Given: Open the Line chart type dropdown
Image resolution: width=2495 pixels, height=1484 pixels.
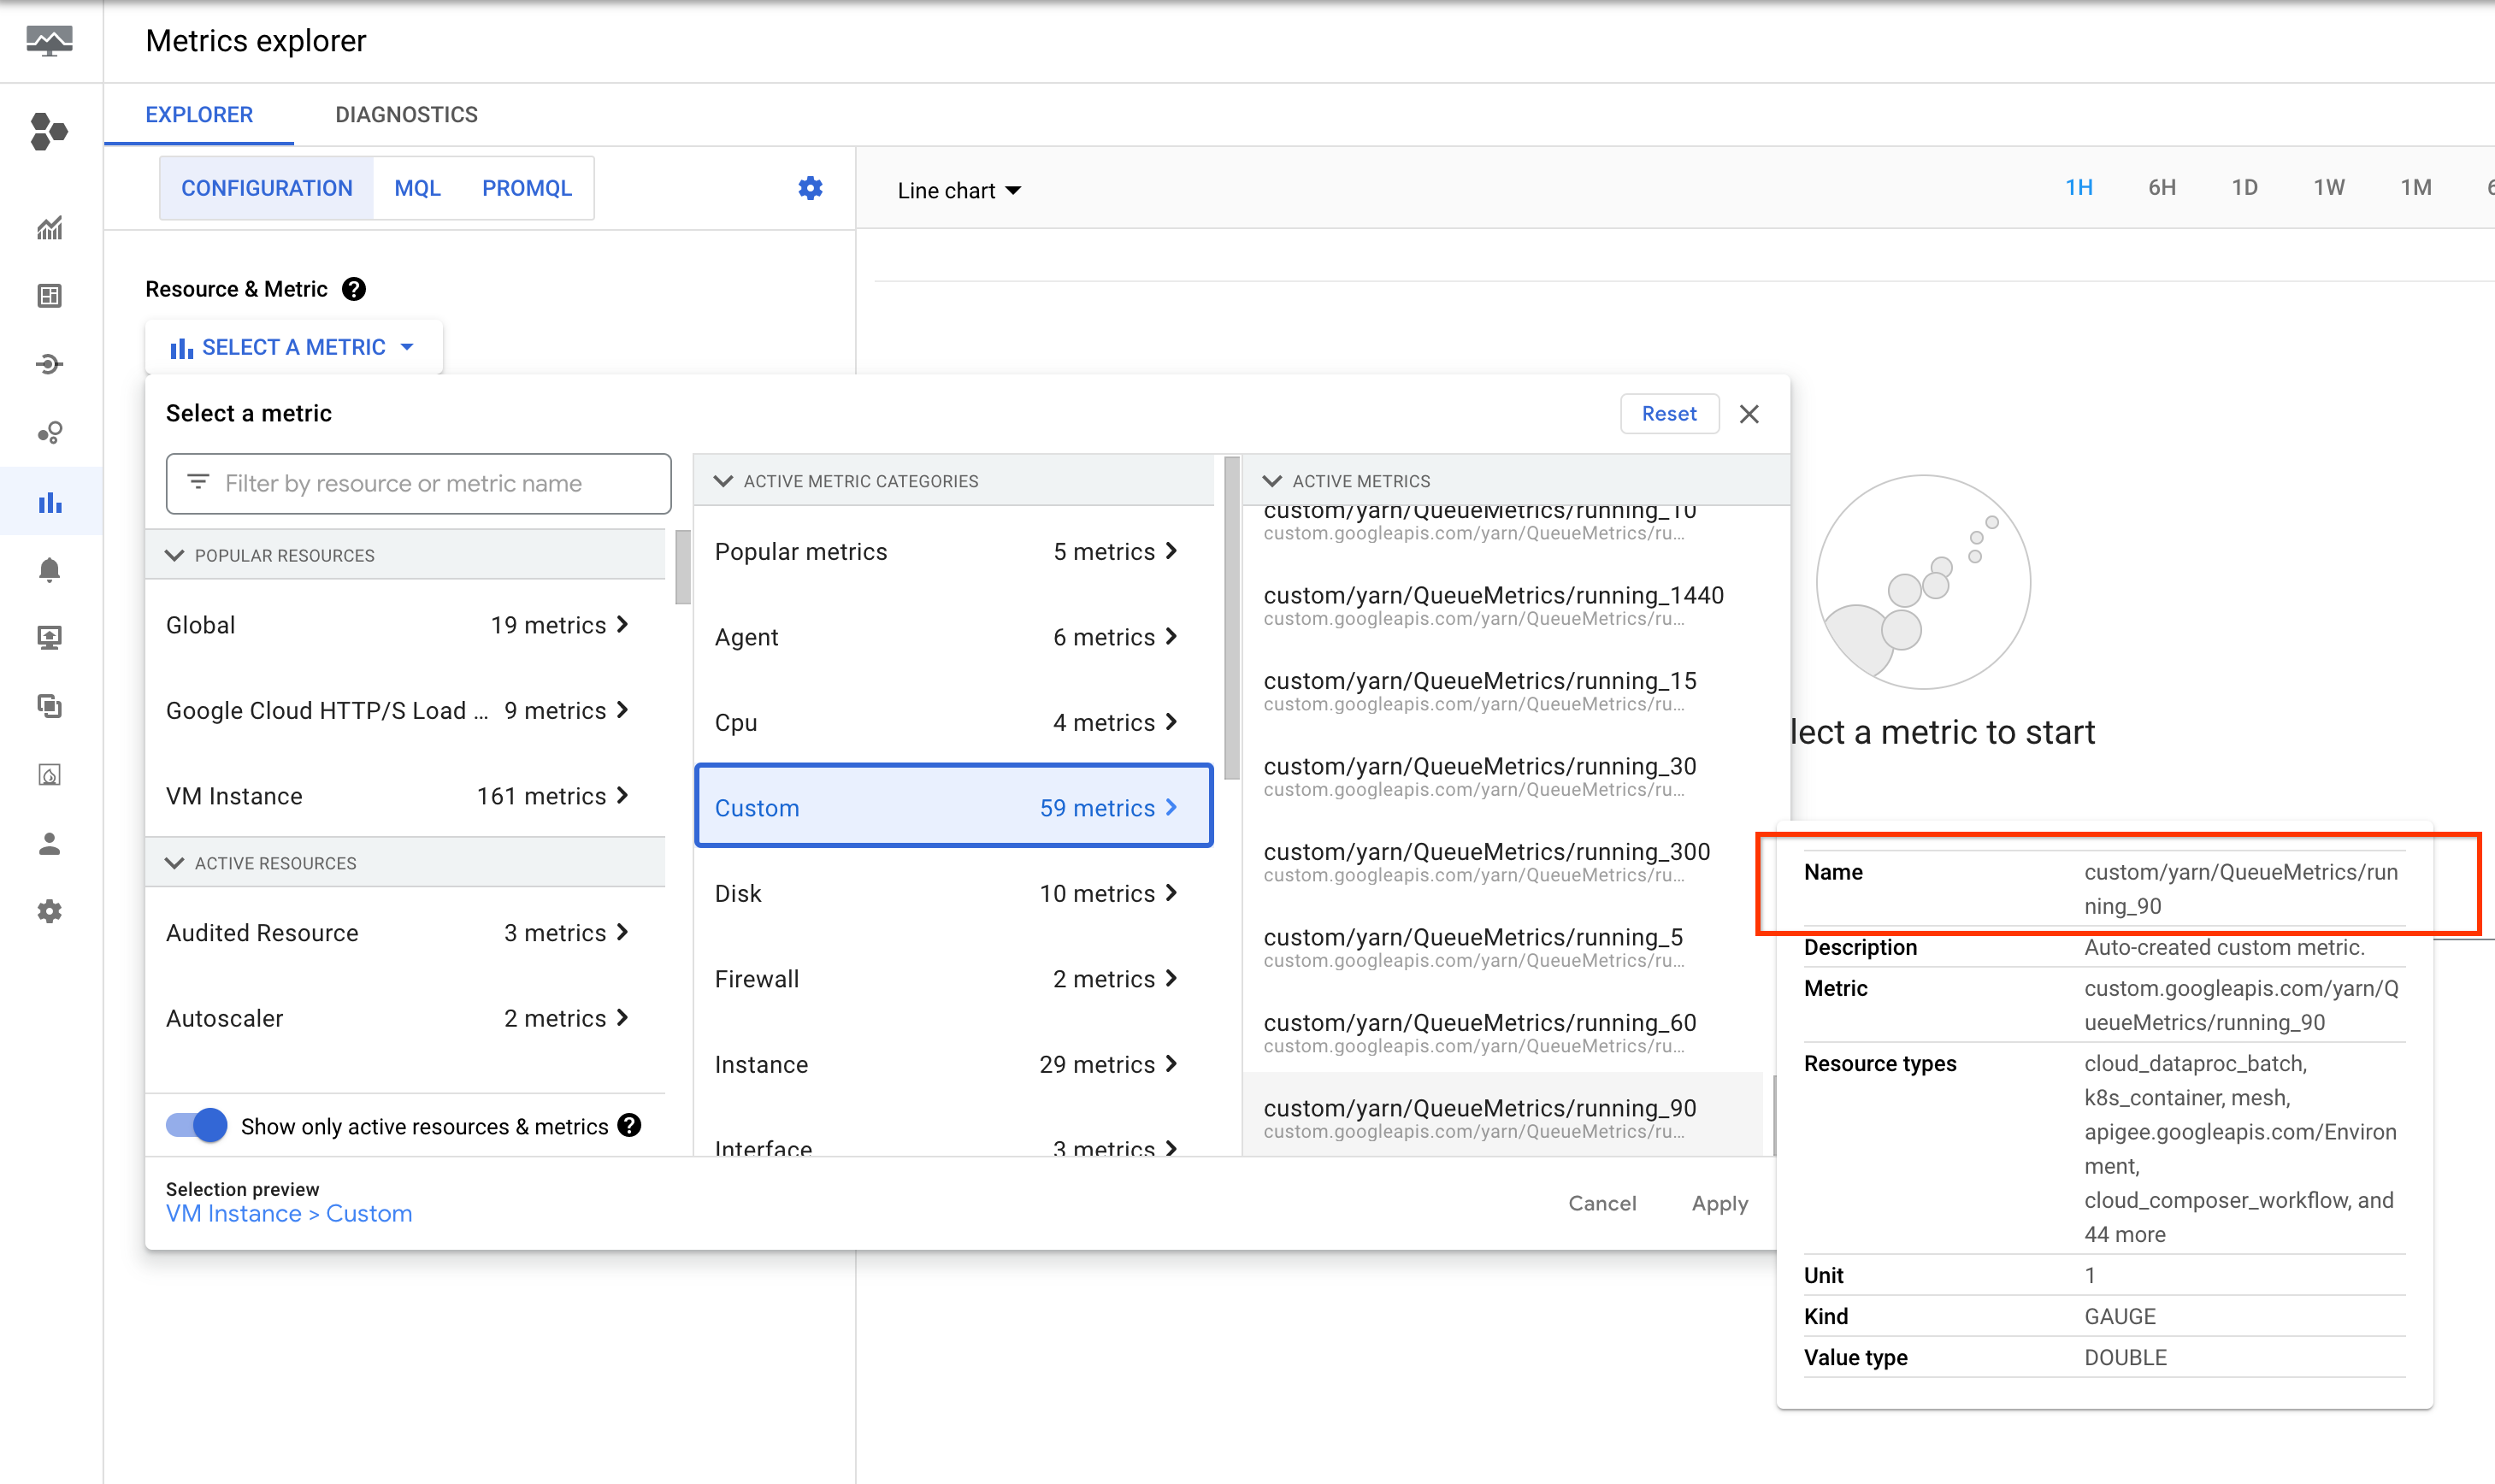Looking at the screenshot, I should click(x=959, y=190).
